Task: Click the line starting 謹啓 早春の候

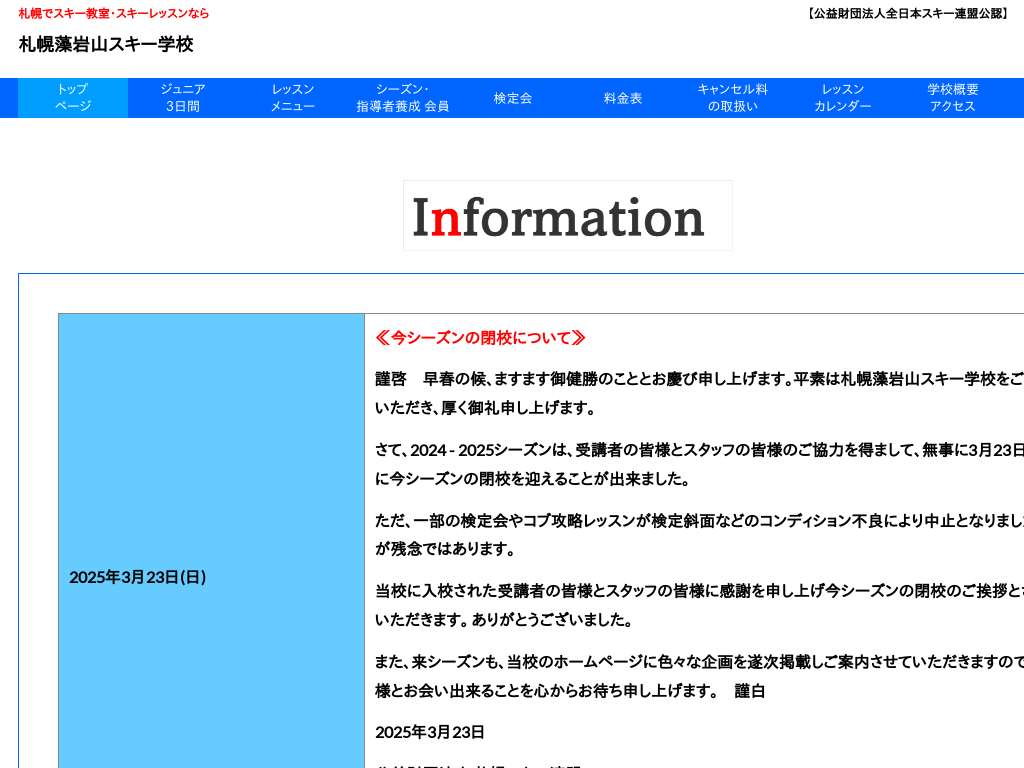Action: click(699, 379)
